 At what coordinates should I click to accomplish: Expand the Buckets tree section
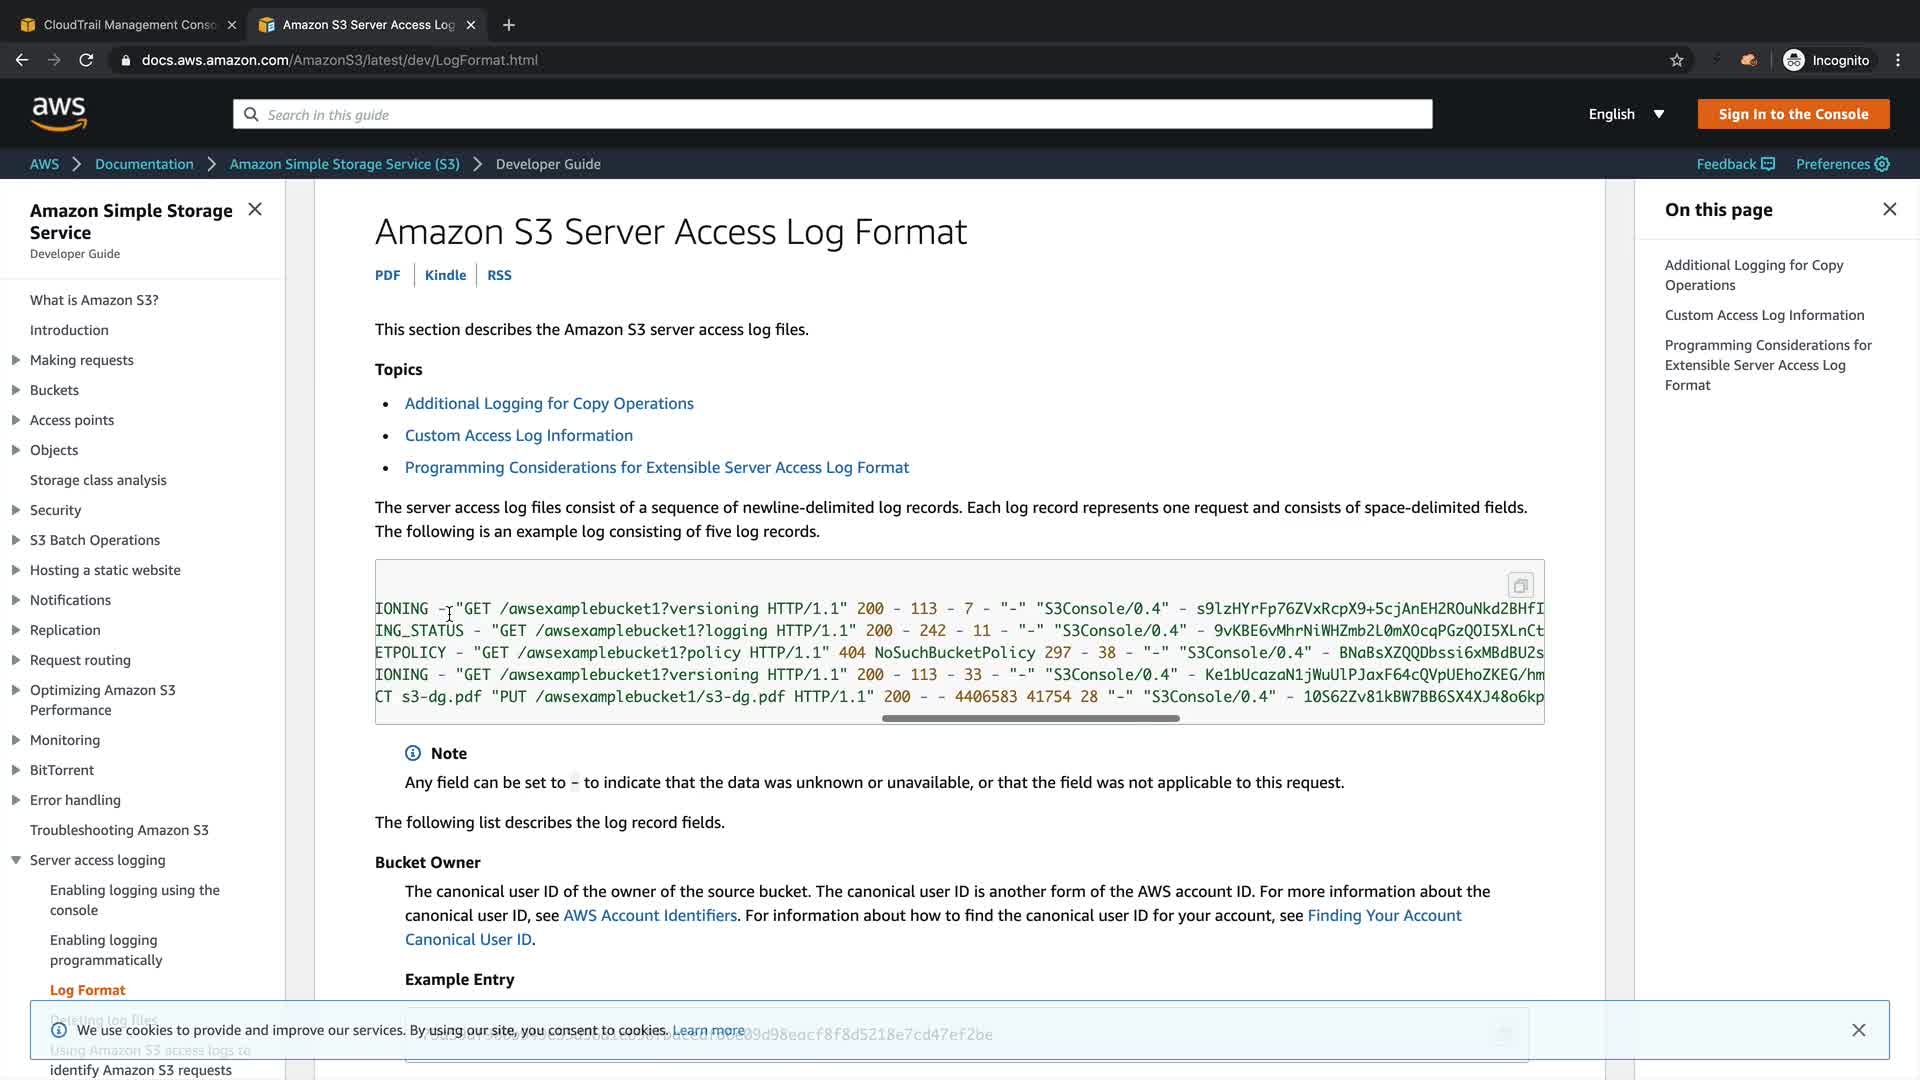tap(16, 390)
